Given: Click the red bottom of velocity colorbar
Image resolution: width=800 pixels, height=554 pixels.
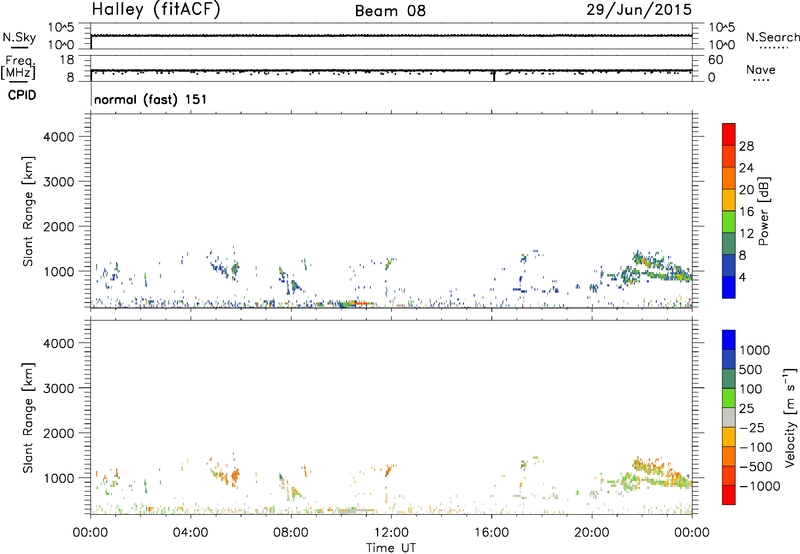Looking at the screenshot, I should click(729, 495).
